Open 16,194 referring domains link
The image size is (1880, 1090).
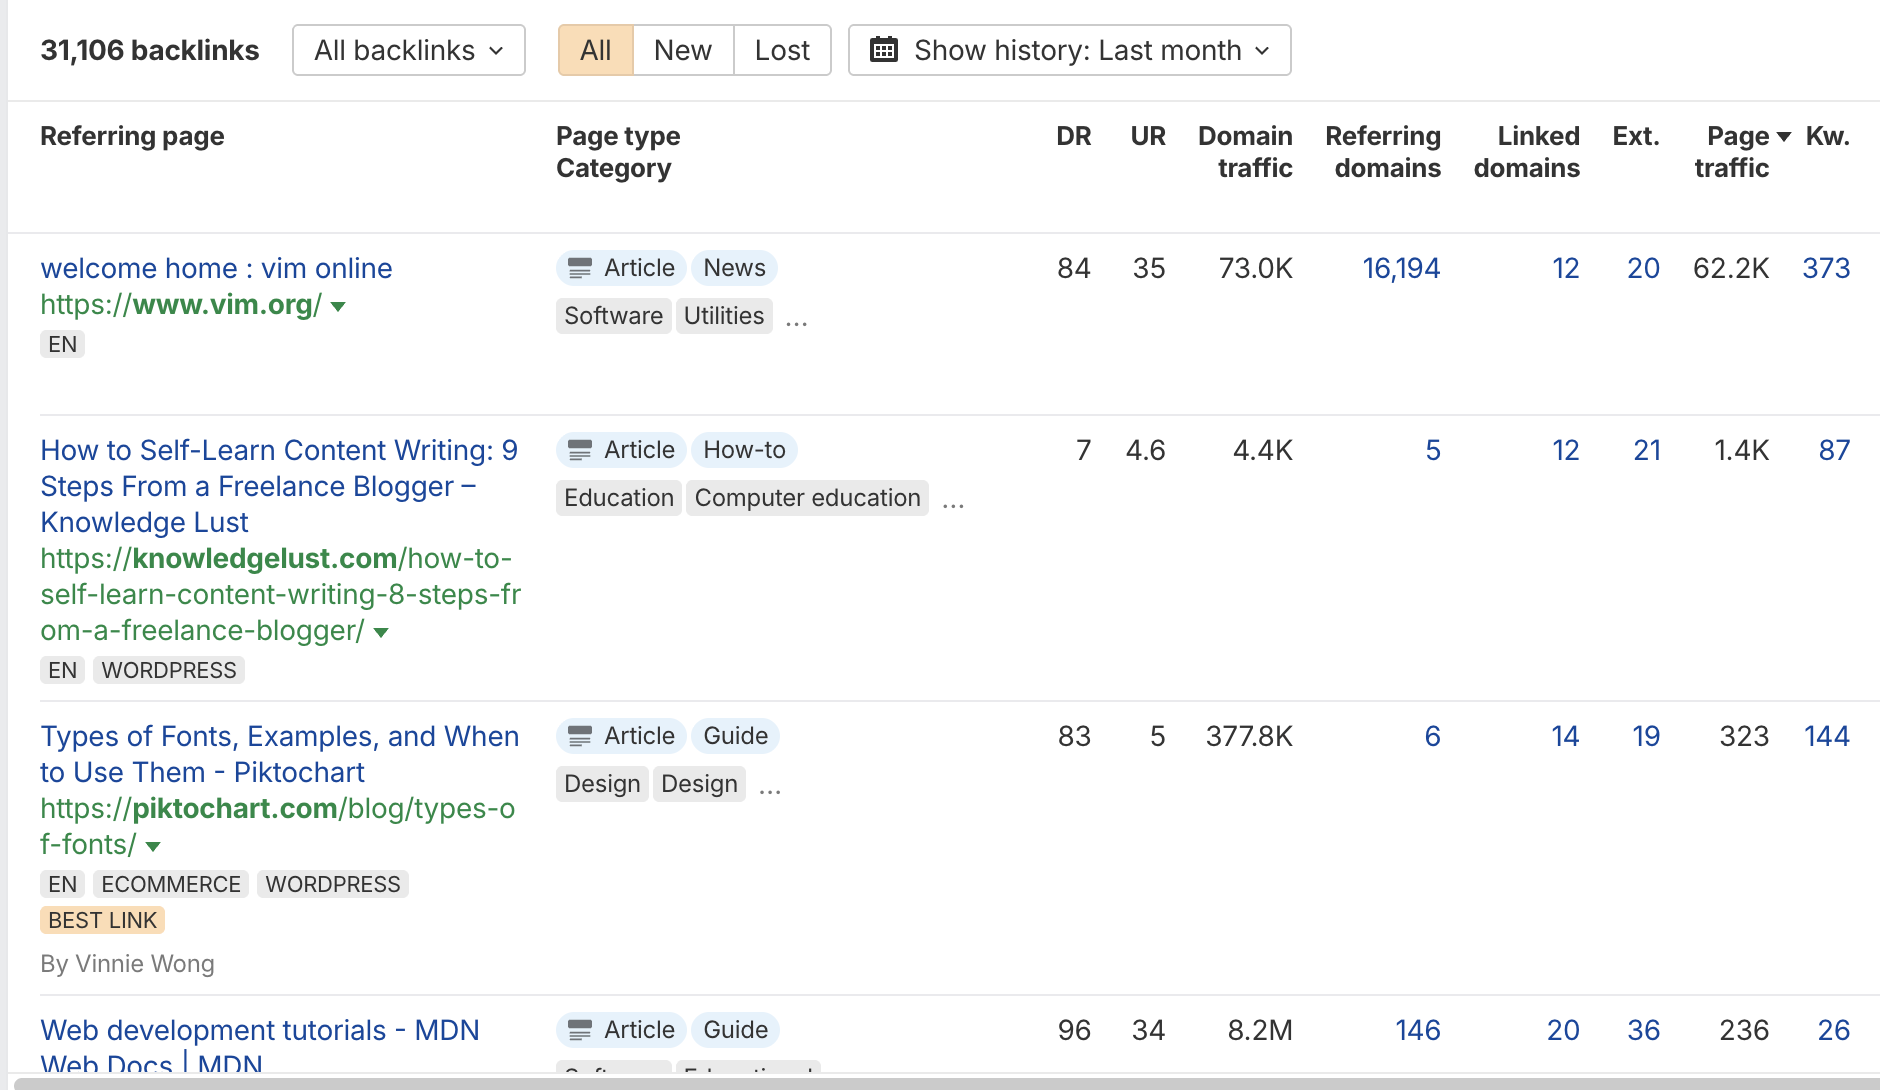click(x=1400, y=268)
